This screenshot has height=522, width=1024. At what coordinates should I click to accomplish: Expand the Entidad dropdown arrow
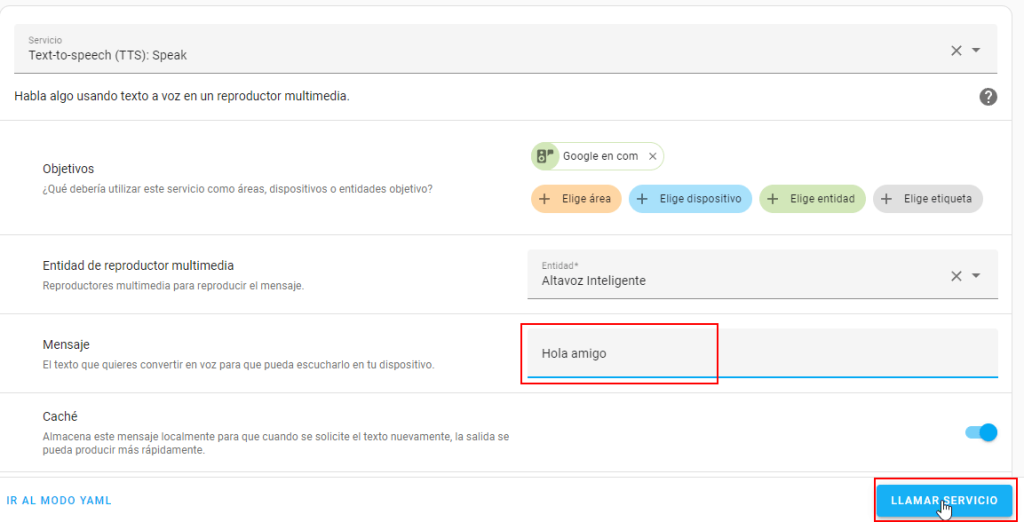pyautogui.click(x=977, y=276)
